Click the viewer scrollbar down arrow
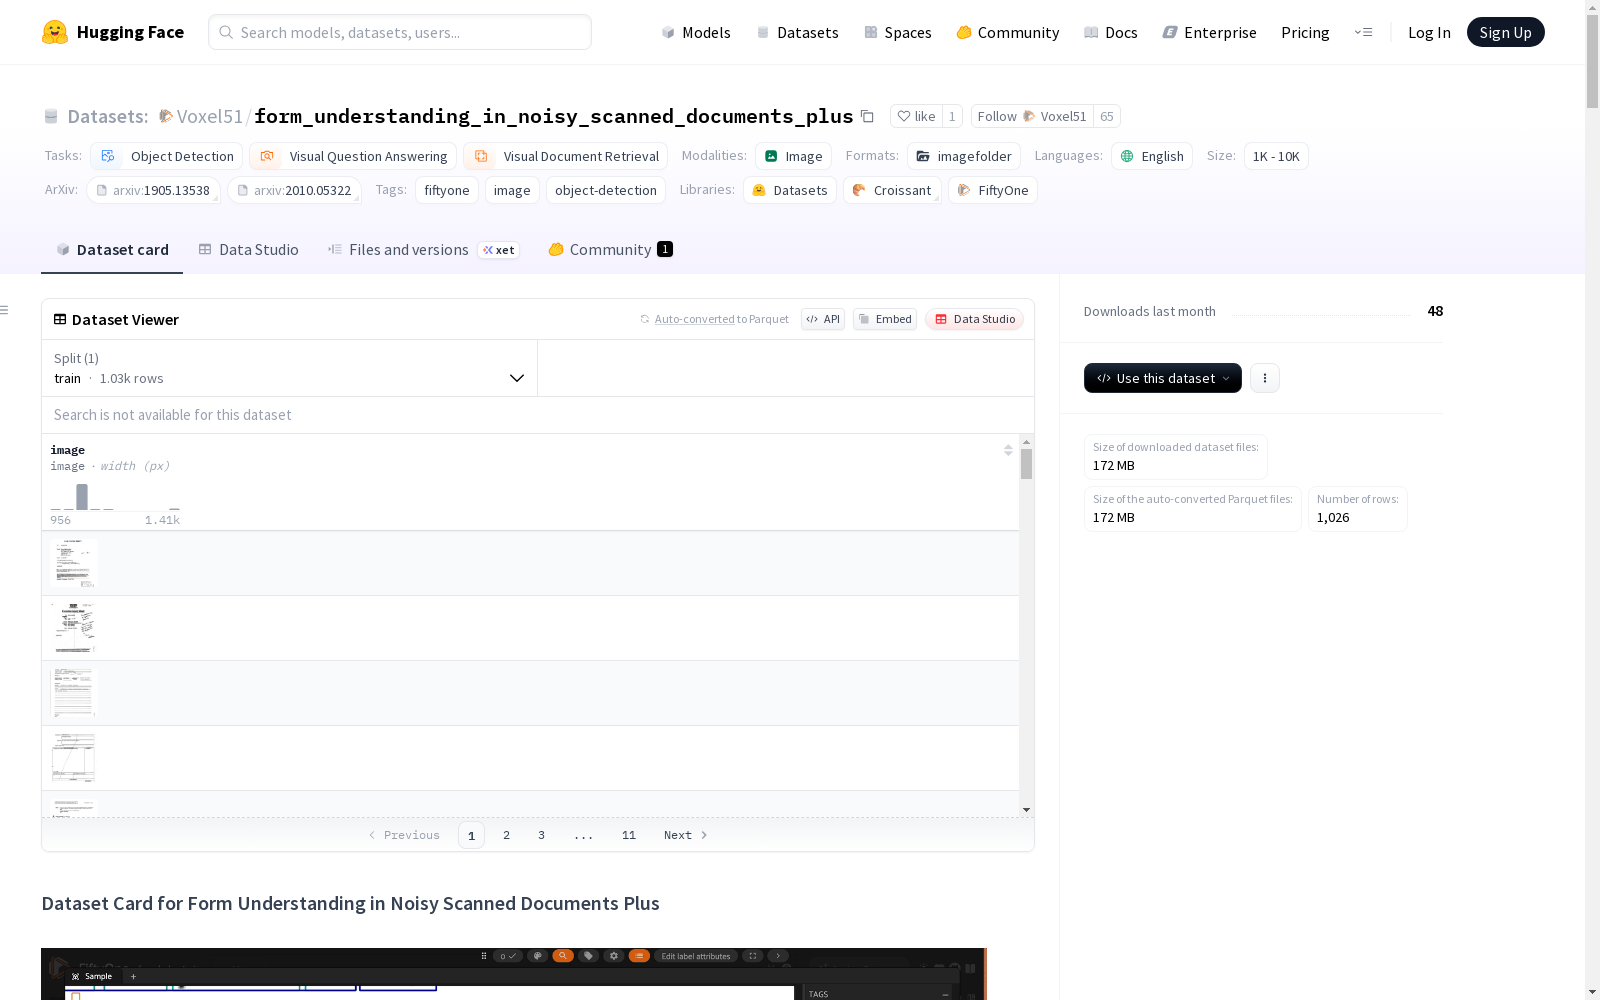Viewport: 1600px width, 1000px height. point(1026,810)
